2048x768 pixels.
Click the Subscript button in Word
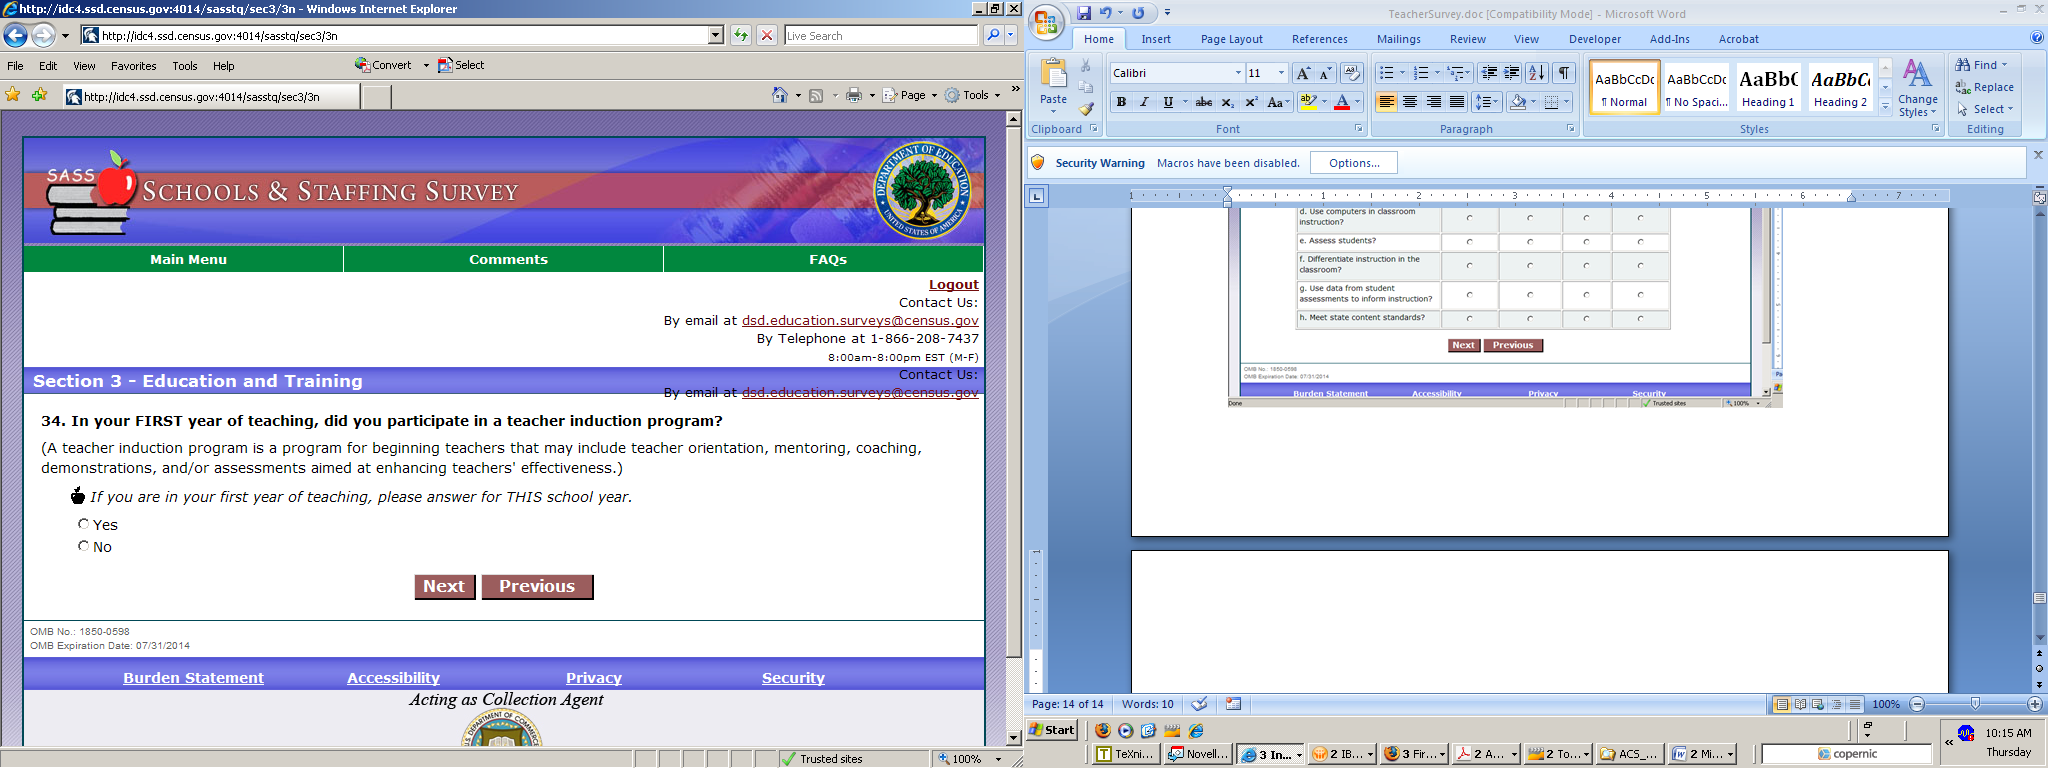click(x=1228, y=102)
